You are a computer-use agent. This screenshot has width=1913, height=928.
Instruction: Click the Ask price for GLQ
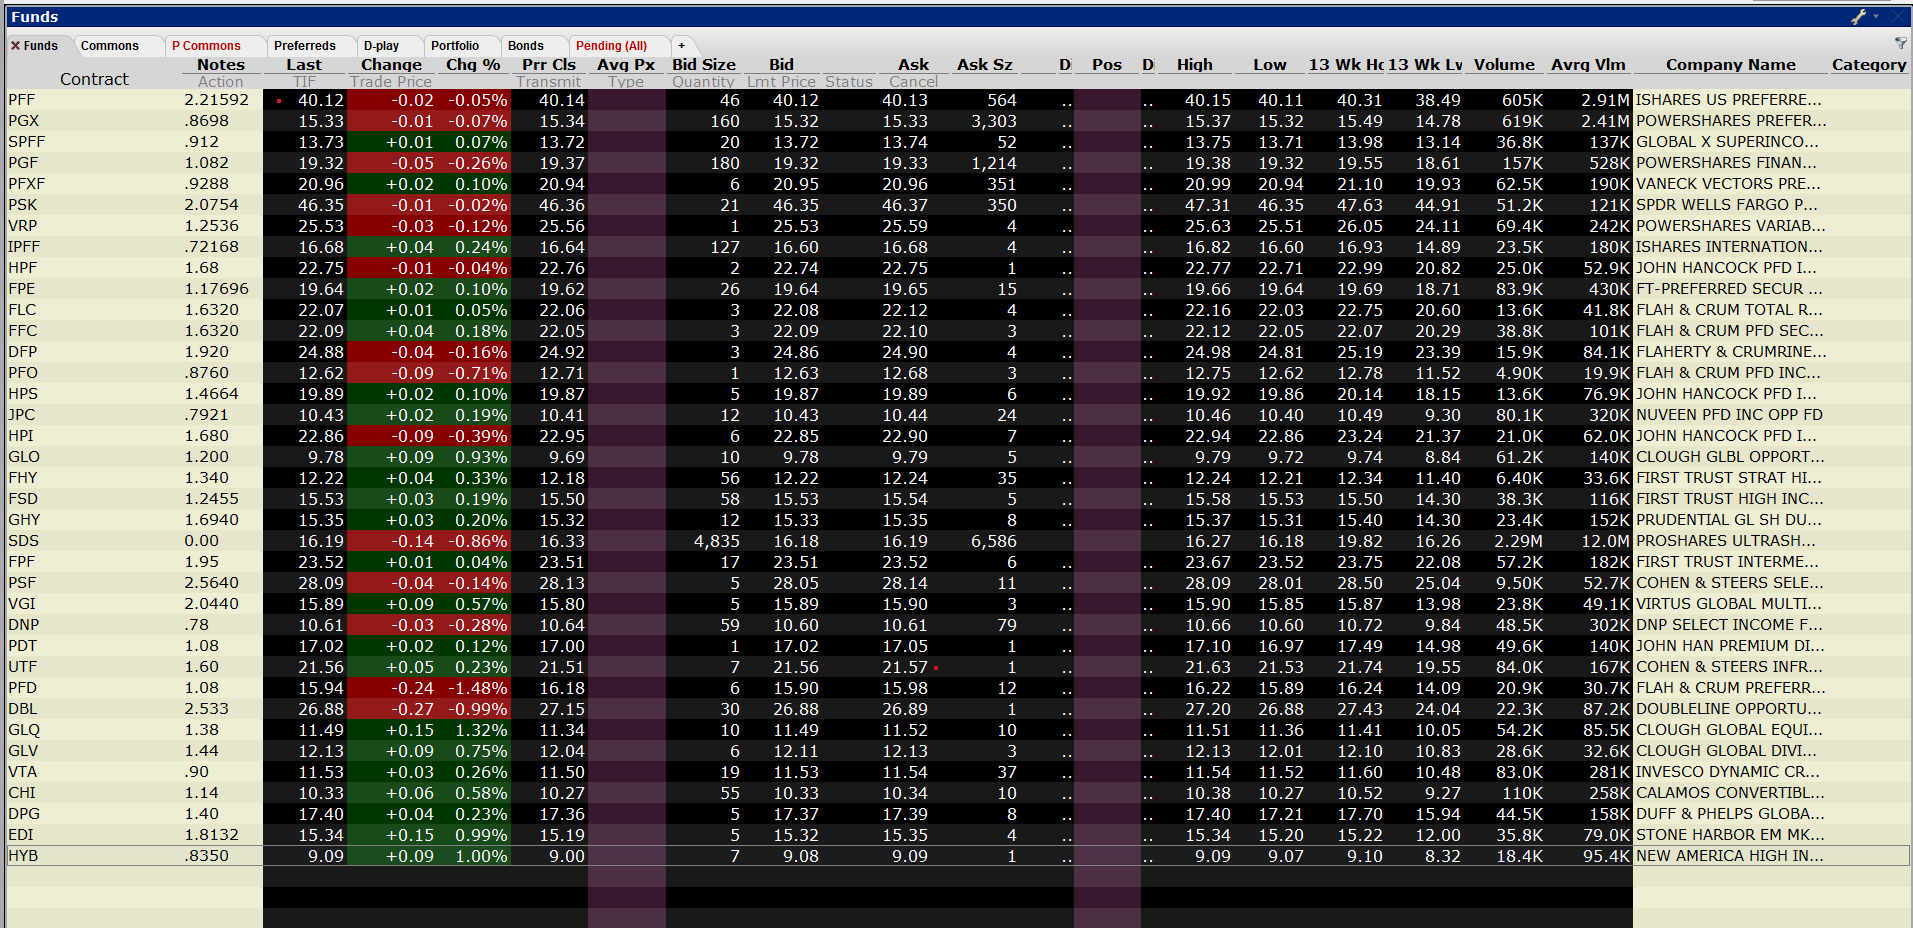click(904, 730)
